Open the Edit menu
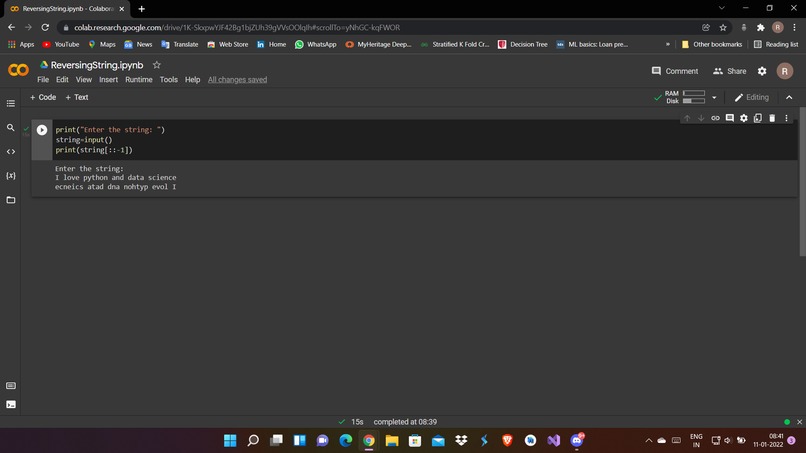Viewport: 806px width, 453px height. [x=62, y=80]
